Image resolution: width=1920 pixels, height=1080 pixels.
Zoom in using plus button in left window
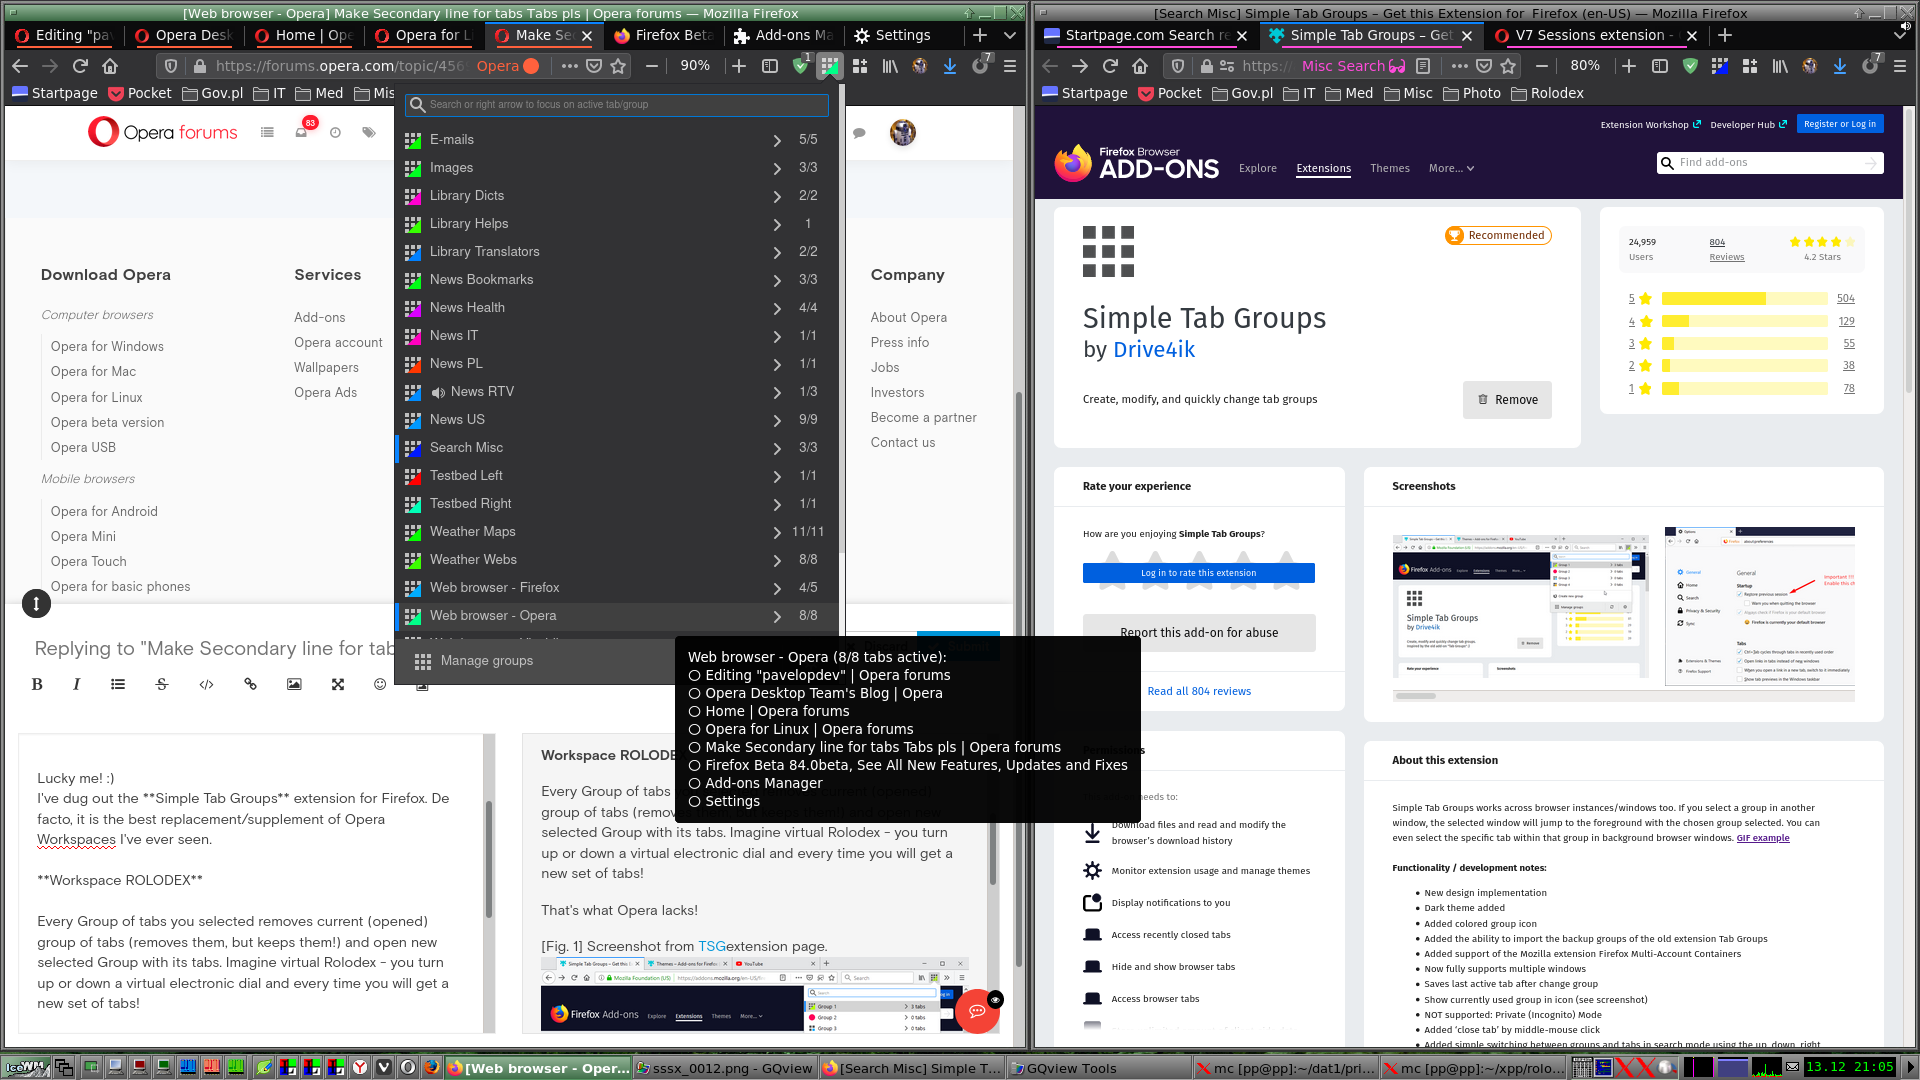click(x=738, y=66)
